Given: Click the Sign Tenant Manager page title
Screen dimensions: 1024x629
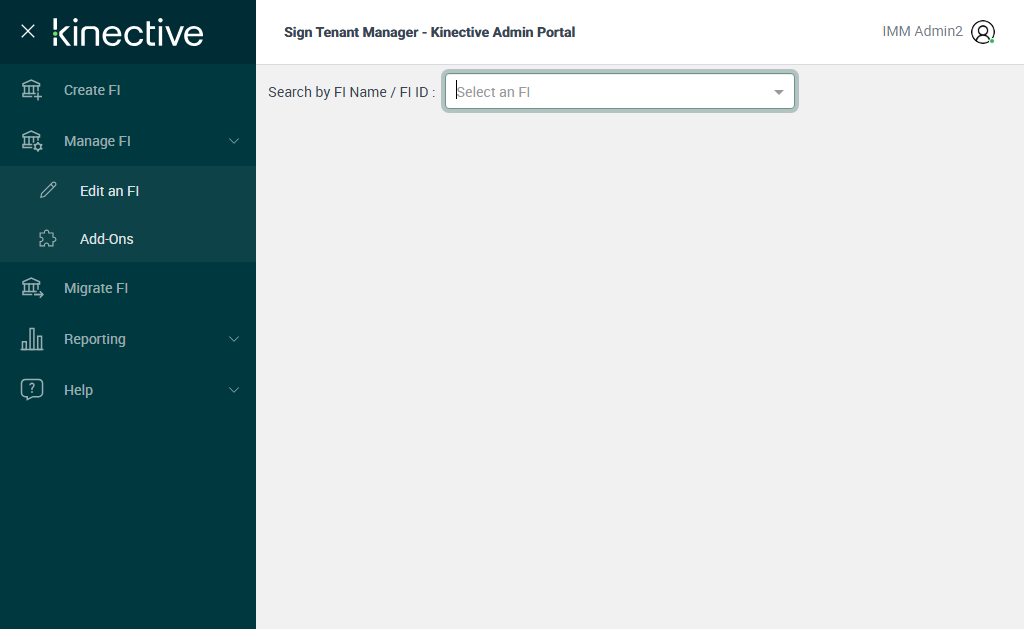Looking at the screenshot, I should tap(429, 32).
